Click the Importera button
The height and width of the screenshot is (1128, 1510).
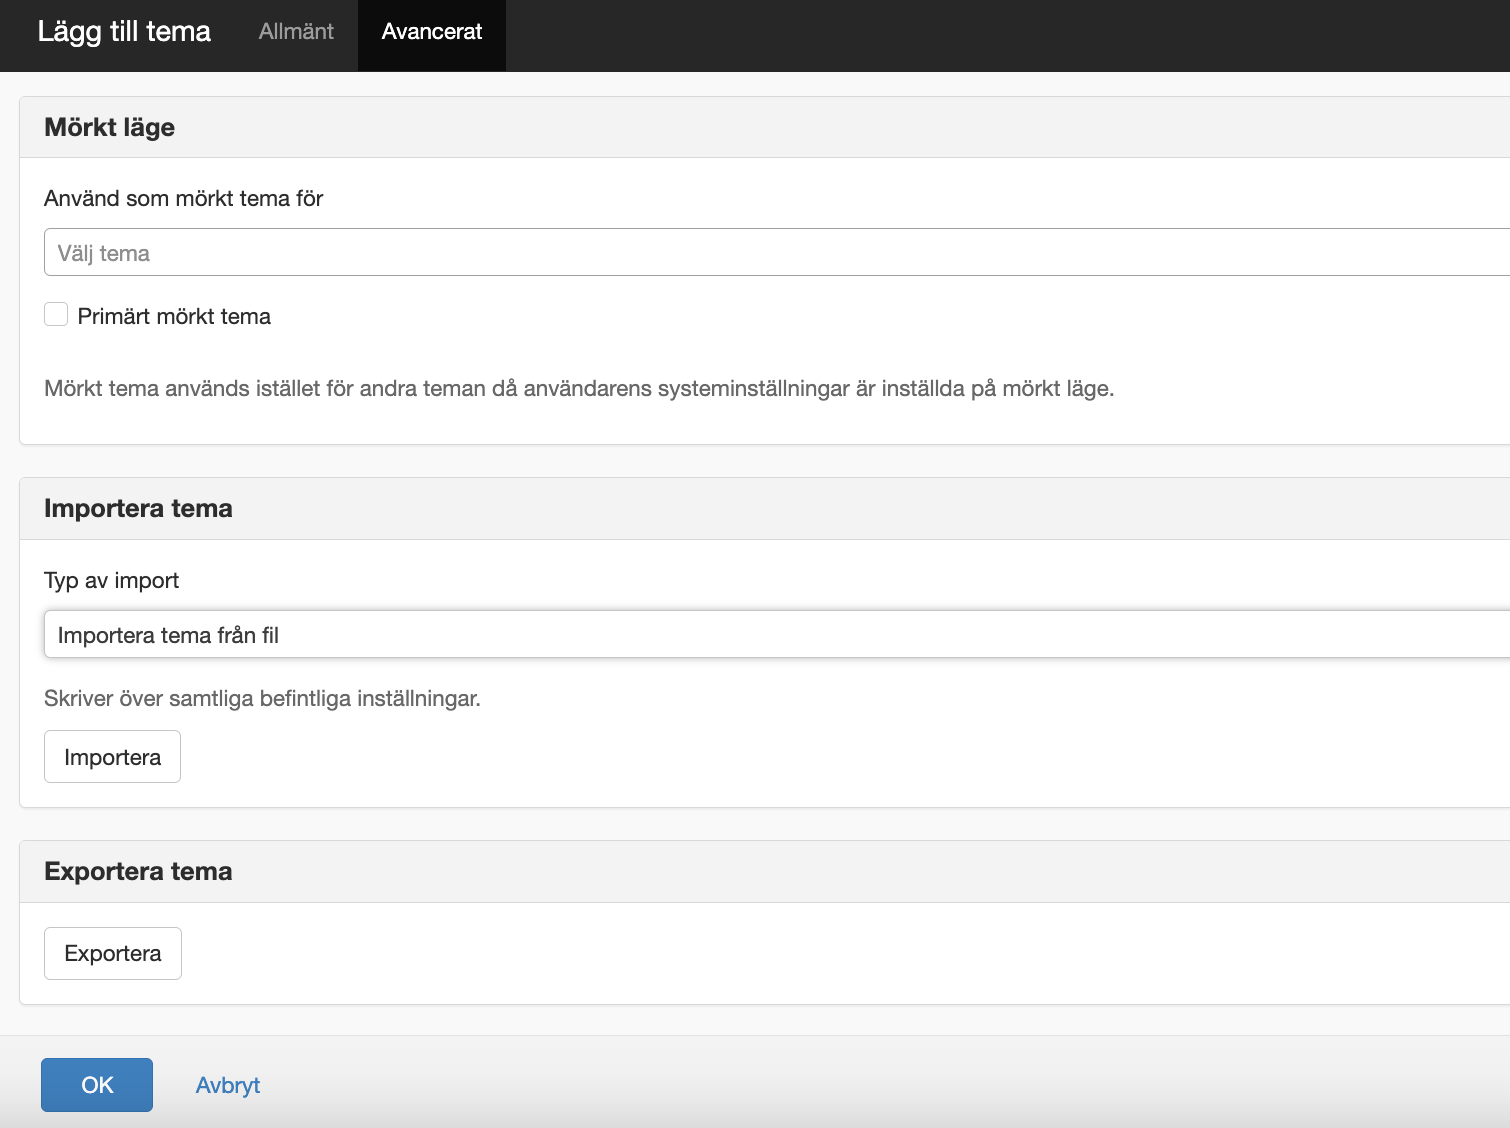pyautogui.click(x=112, y=757)
